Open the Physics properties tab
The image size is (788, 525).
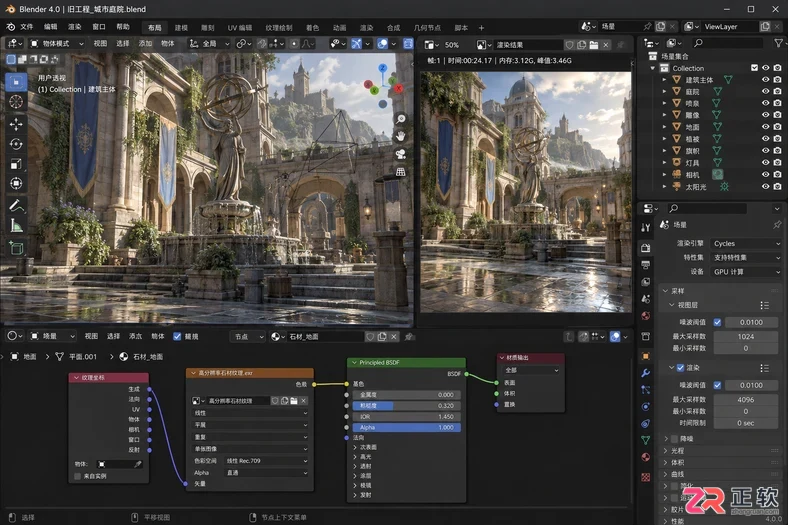pyautogui.click(x=646, y=406)
